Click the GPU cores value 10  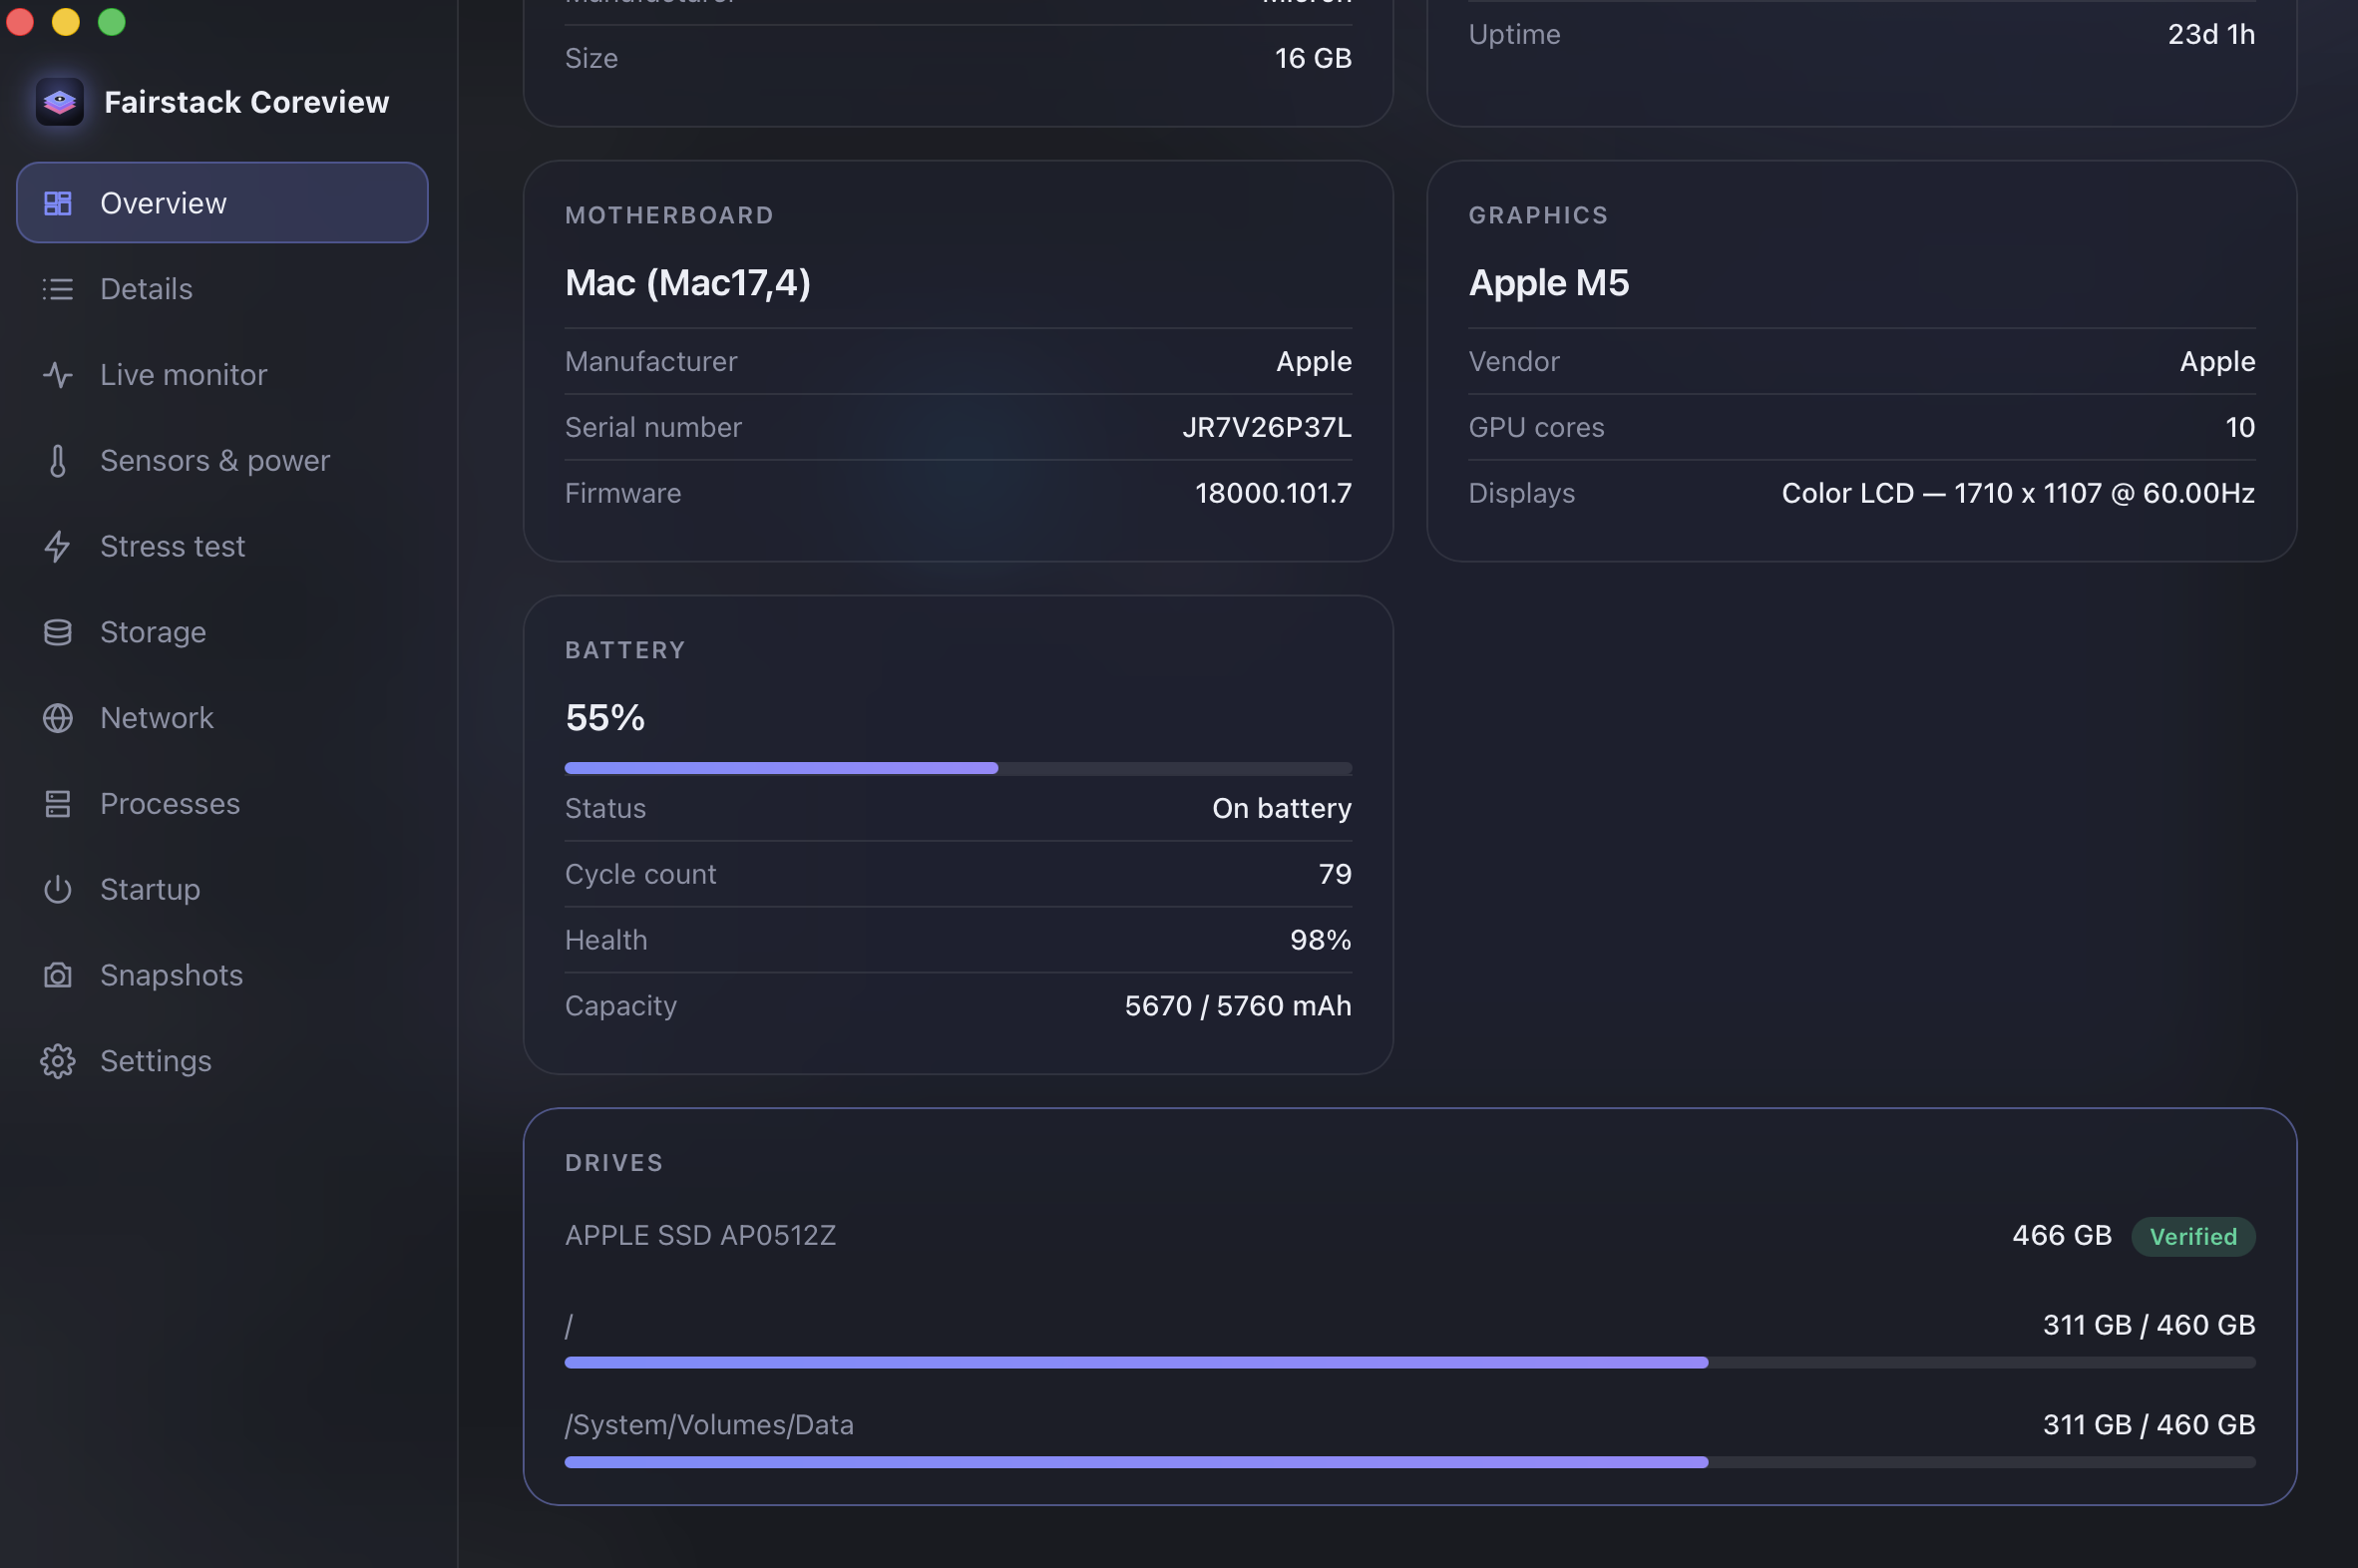point(2240,427)
